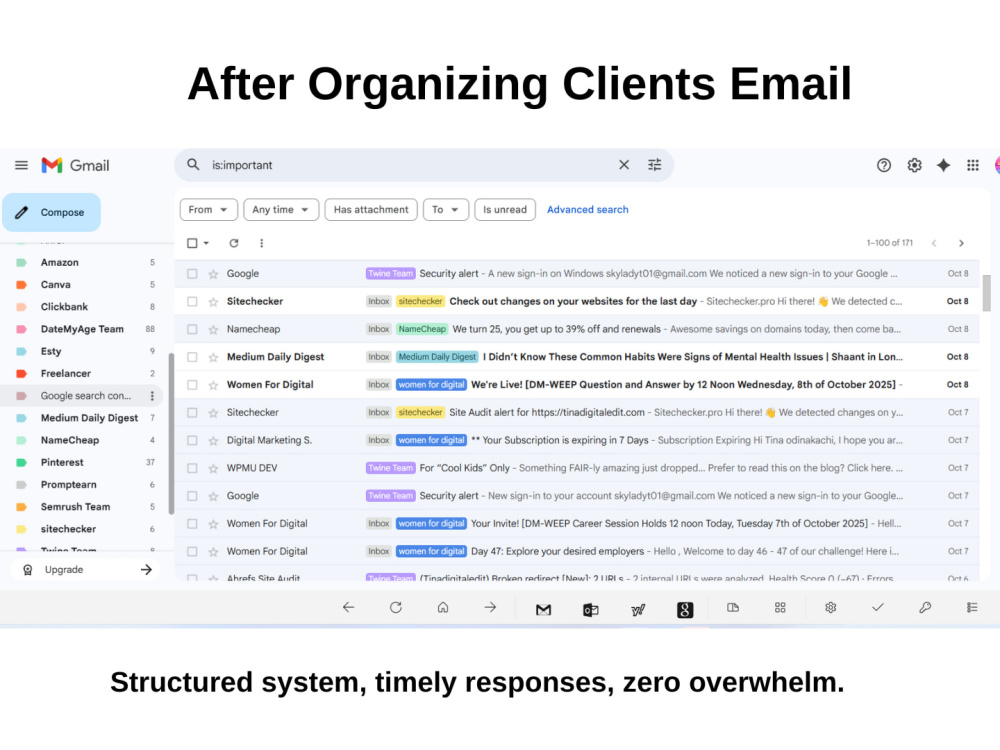Viewport: 1000px width, 750px height.
Task: Switch to the Yahoo mail app in bottom toolbar
Action: coord(638,610)
